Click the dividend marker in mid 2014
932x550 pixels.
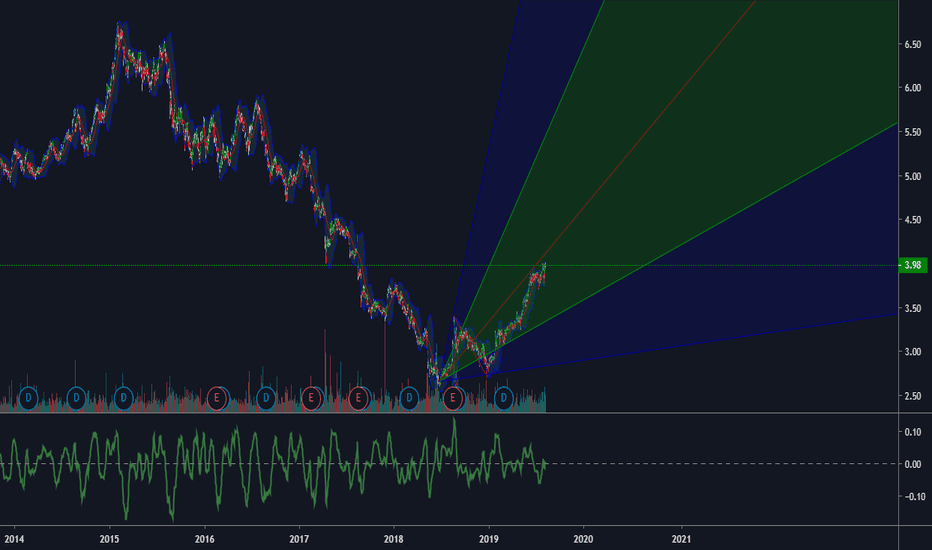pyautogui.click(x=76, y=398)
